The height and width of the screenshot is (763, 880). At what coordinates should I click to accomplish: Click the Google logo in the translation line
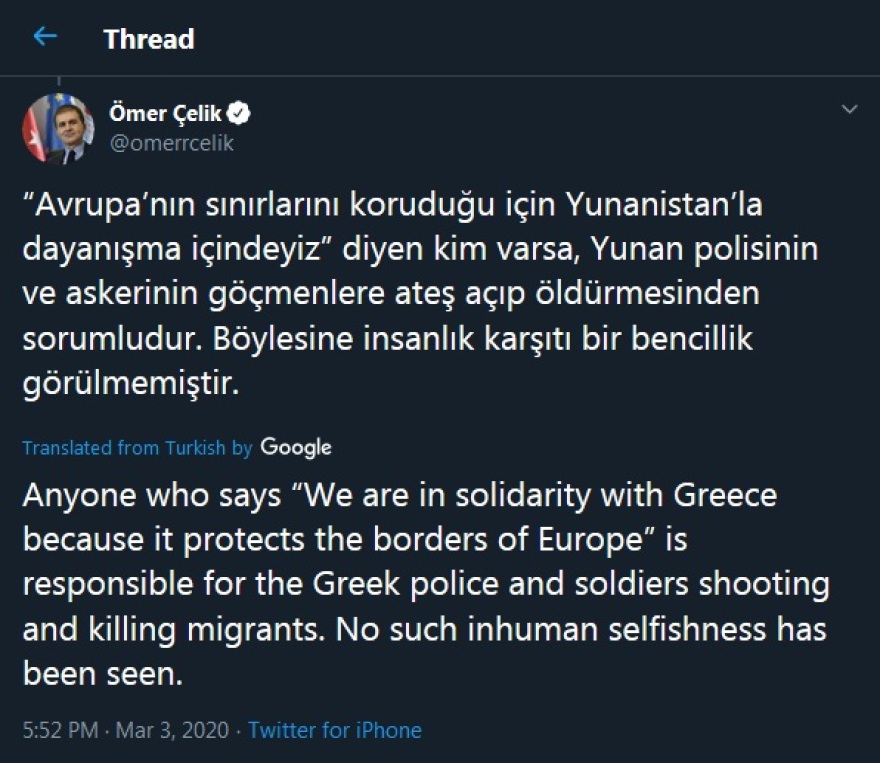tap(298, 447)
